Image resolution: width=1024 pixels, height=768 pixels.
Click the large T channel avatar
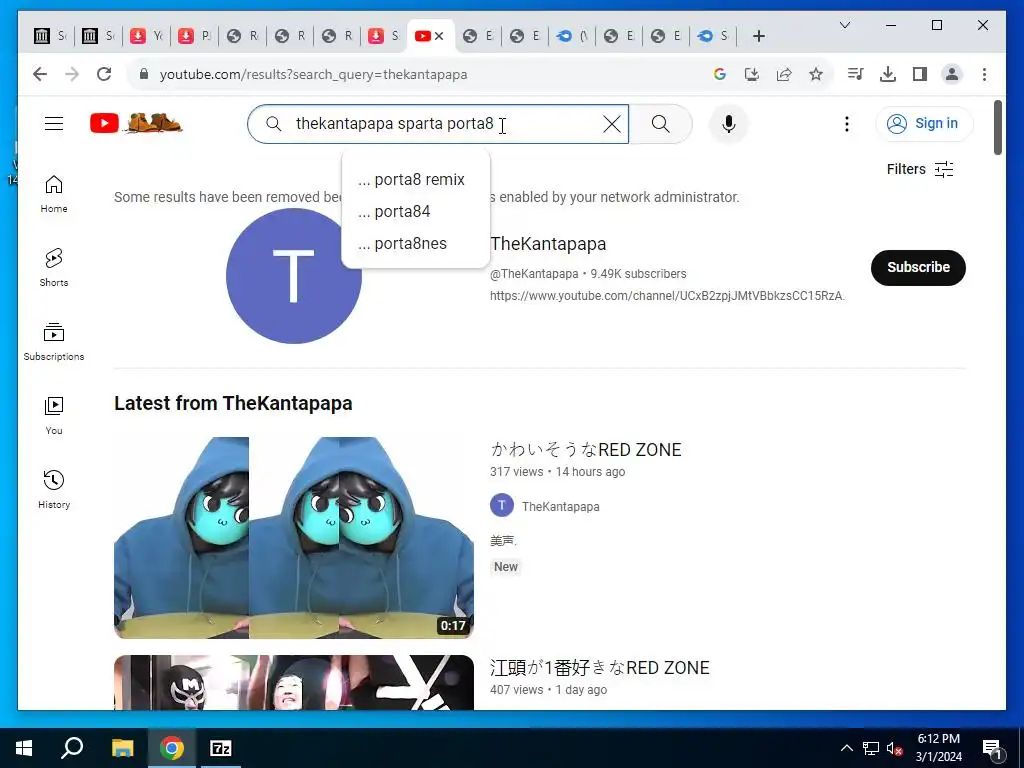click(x=293, y=276)
